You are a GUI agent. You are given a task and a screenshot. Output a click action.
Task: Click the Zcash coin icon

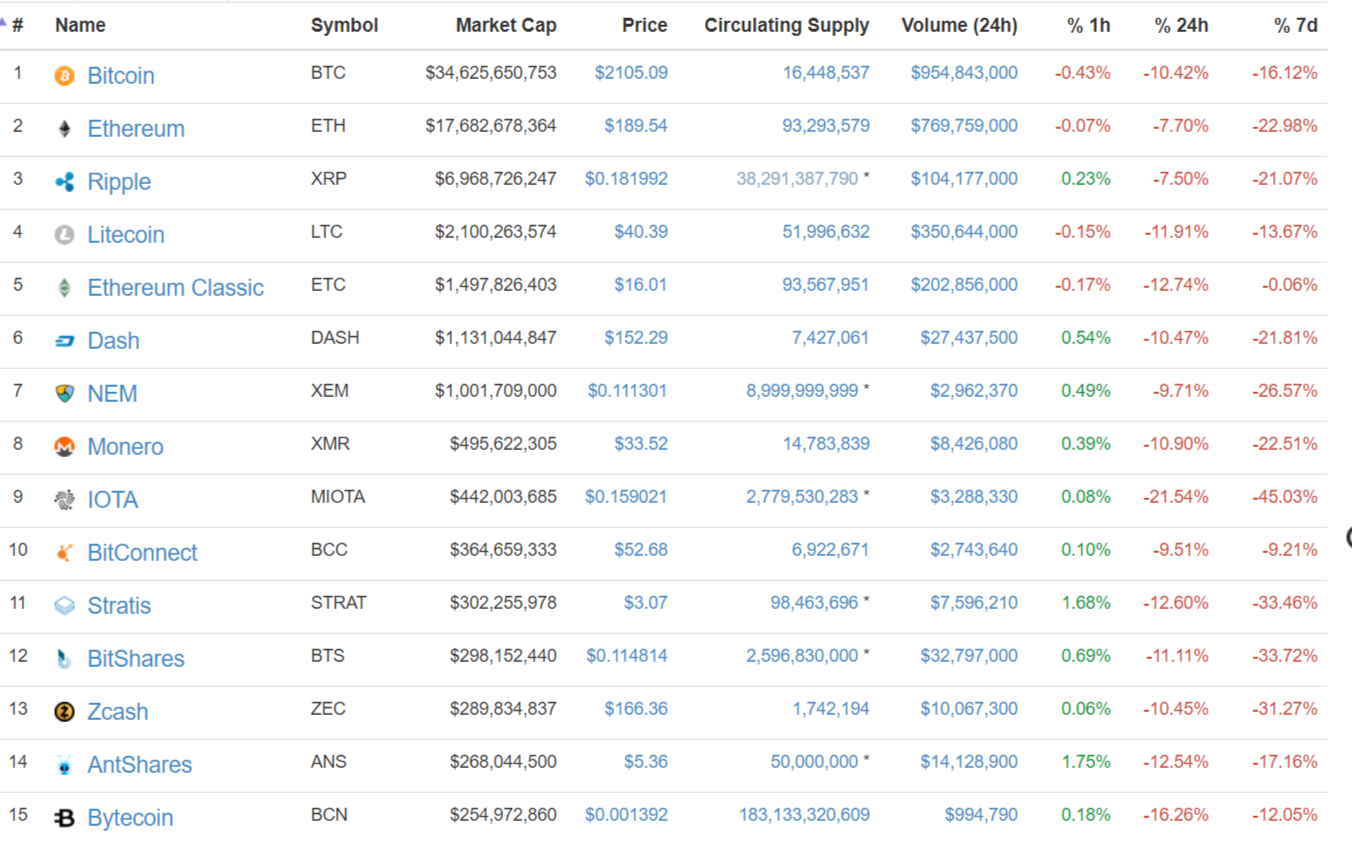(x=64, y=712)
